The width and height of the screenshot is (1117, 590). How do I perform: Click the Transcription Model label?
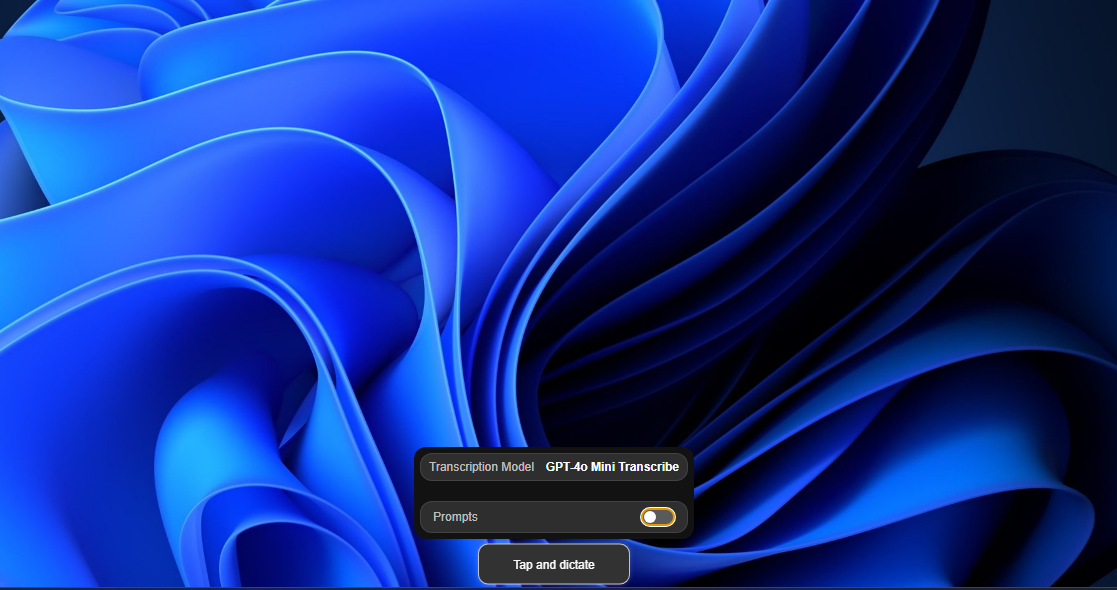(x=480, y=467)
